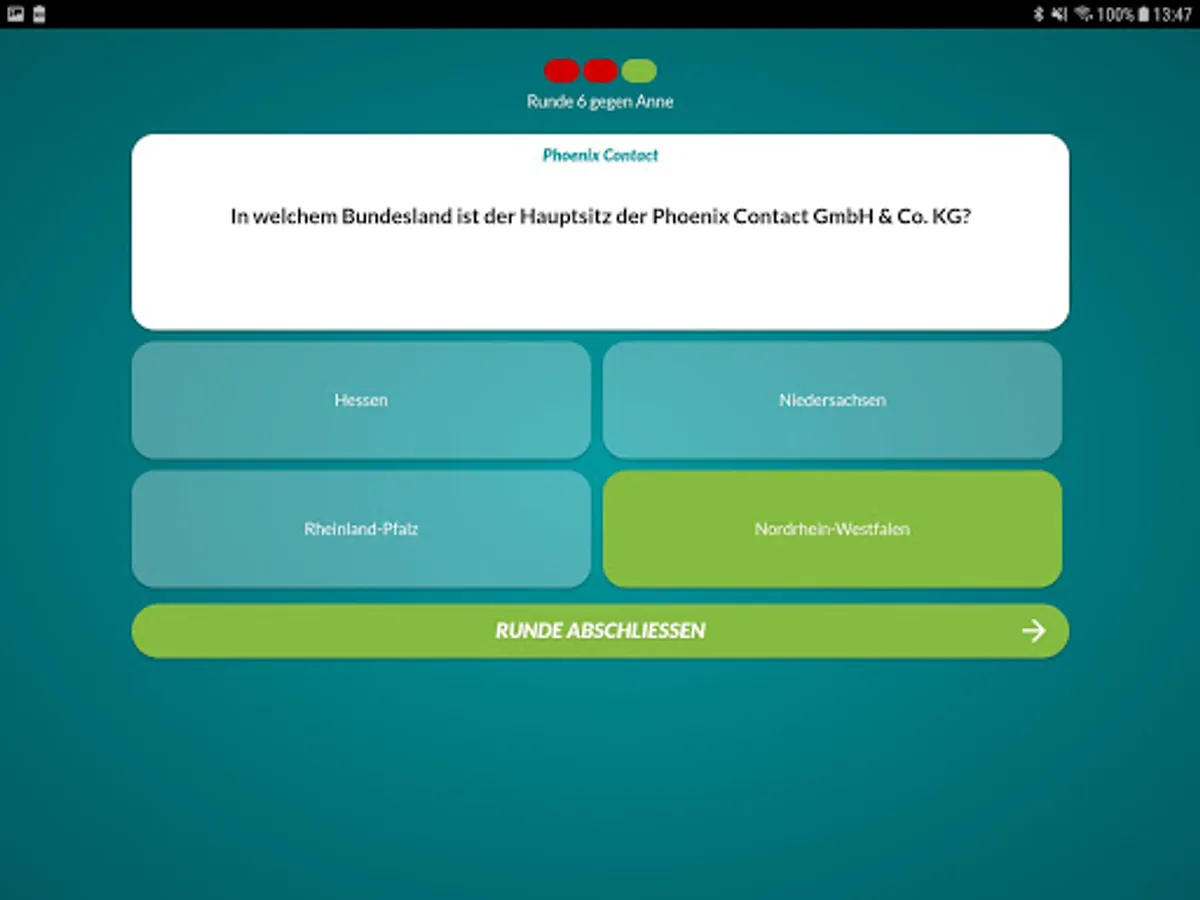Image resolution: width=1200 pixels, height=900 pixels.
Task: Click the SD card icon in status bar
Action: tap(39, 14)
